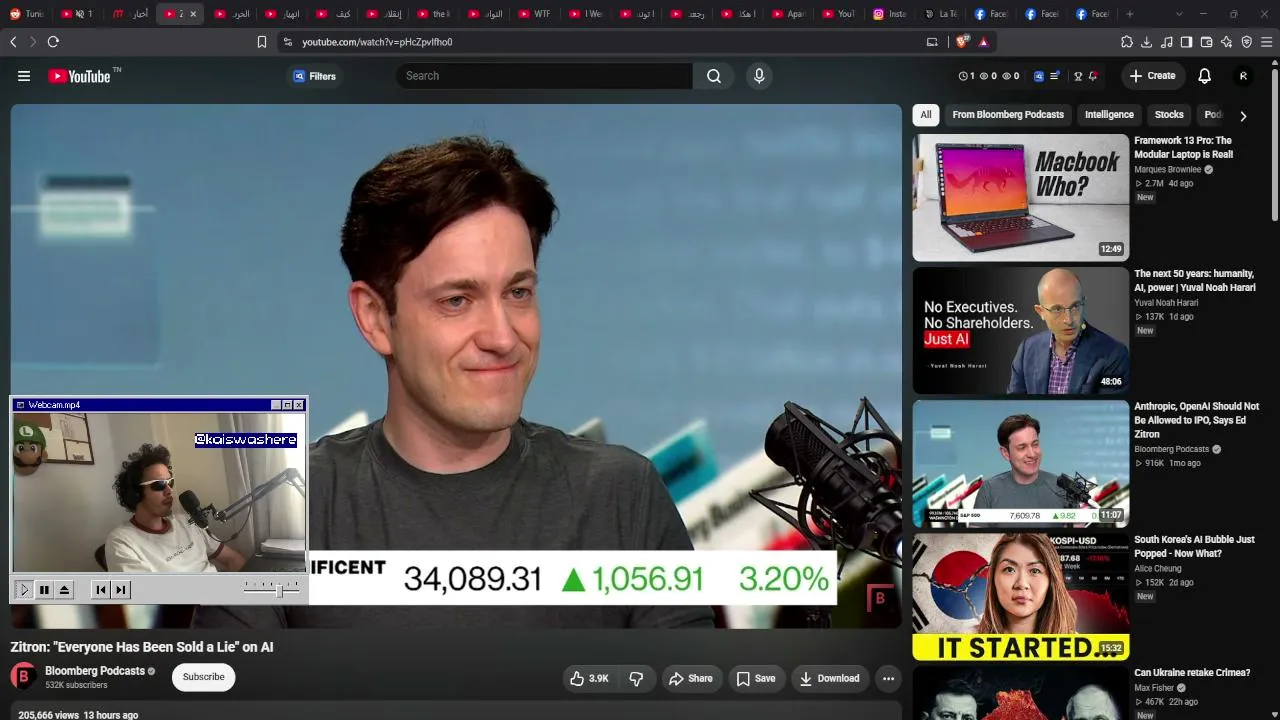
Task: Open a new browser tab
Action: [x=1130, y=14]
